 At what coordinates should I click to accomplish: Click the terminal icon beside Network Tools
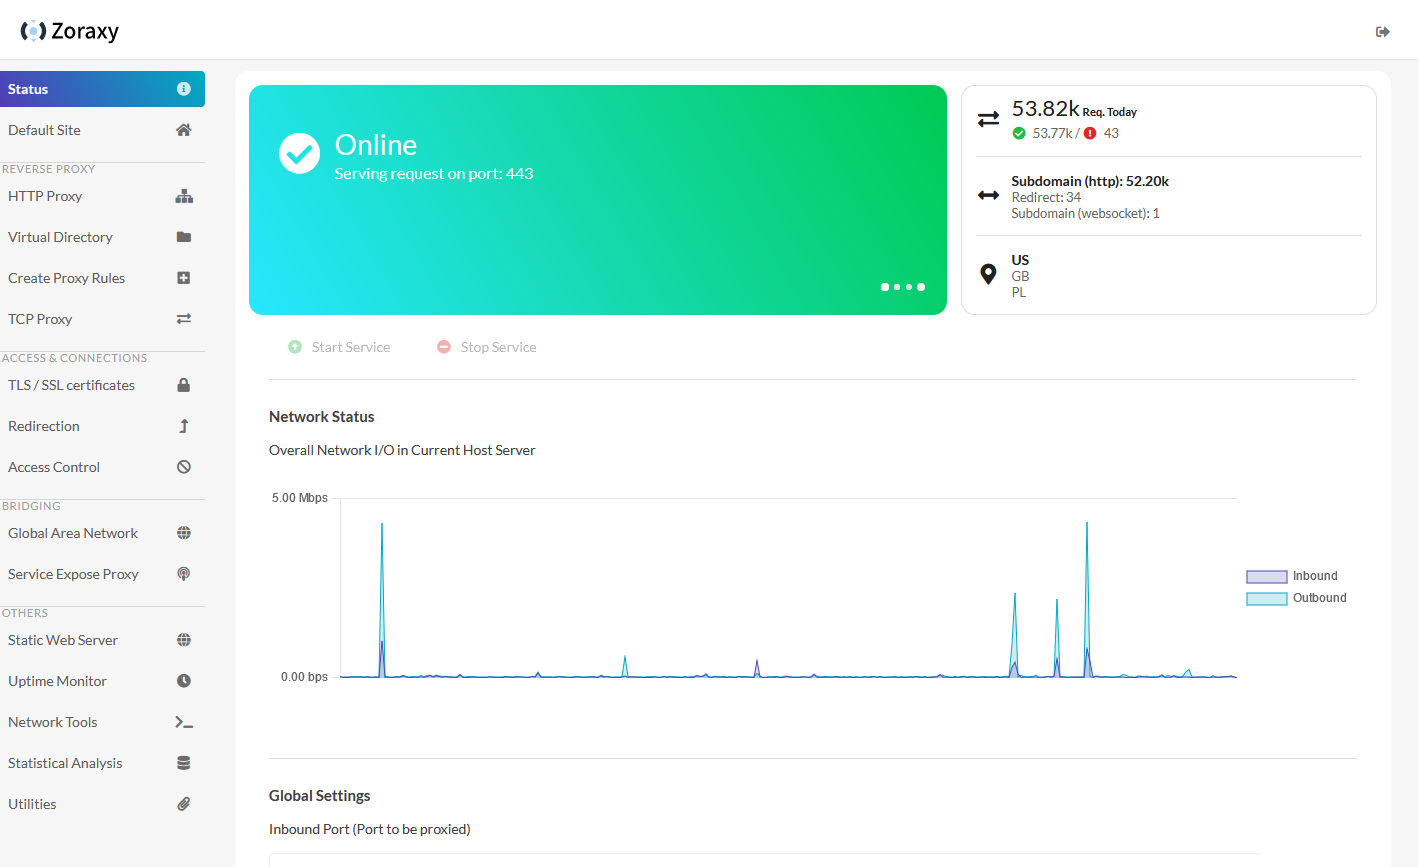point(184,722)
